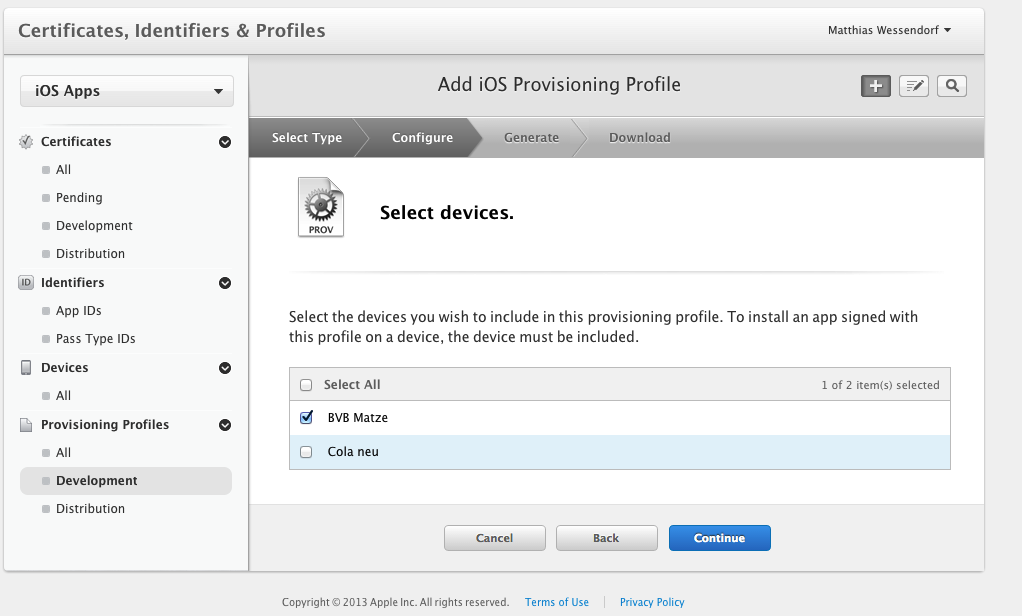Click the magnifier search icon

click(x=952, y=86)
